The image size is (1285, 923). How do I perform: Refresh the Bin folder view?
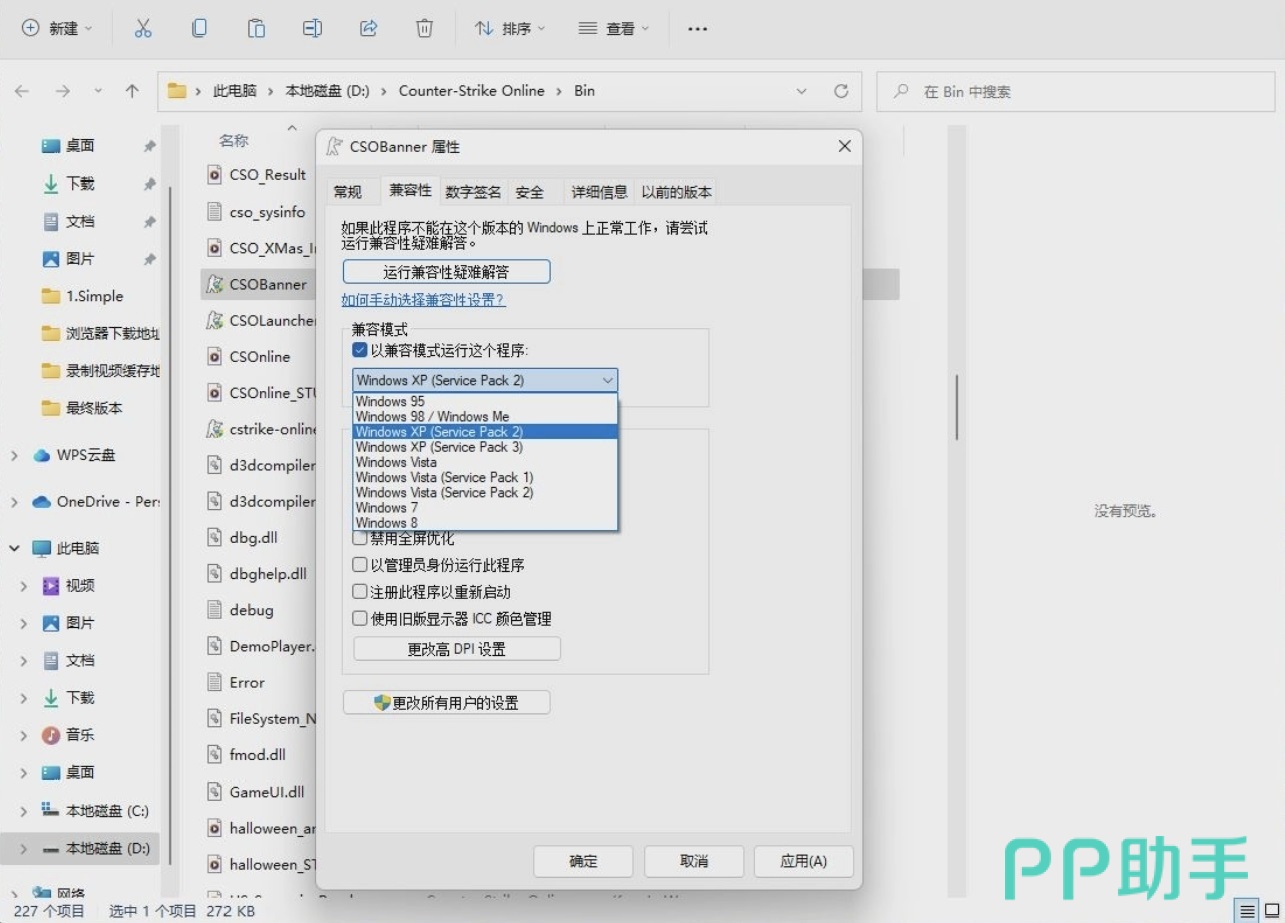841,91
